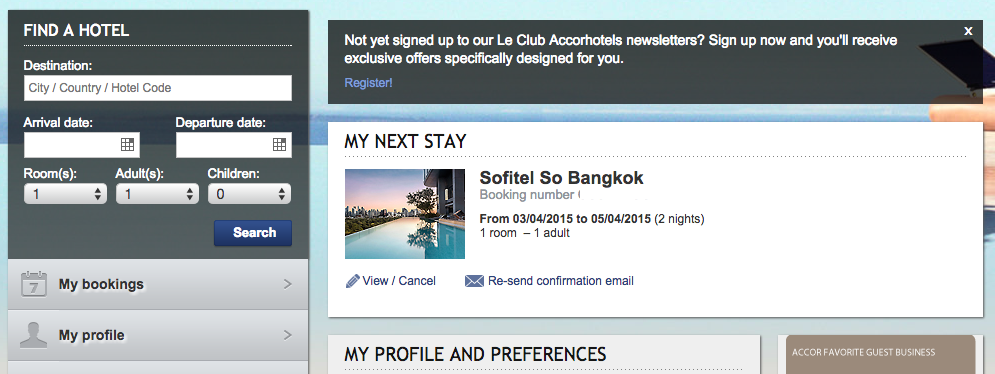995x374 pixels.
Task: Click the Register! link
Action: click(369, 83)
